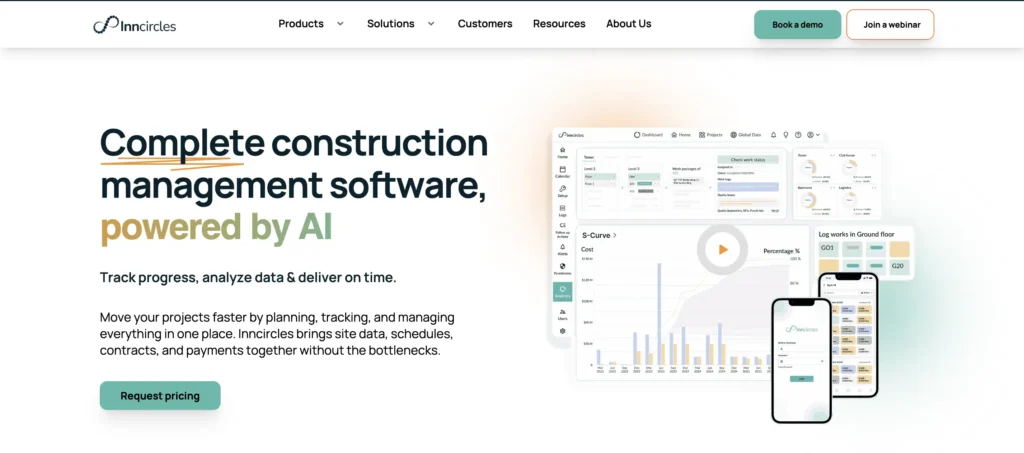The image size is (1024, 453).
Task: Click the notification bell in dashboard top bar
Action: (773, 134)
